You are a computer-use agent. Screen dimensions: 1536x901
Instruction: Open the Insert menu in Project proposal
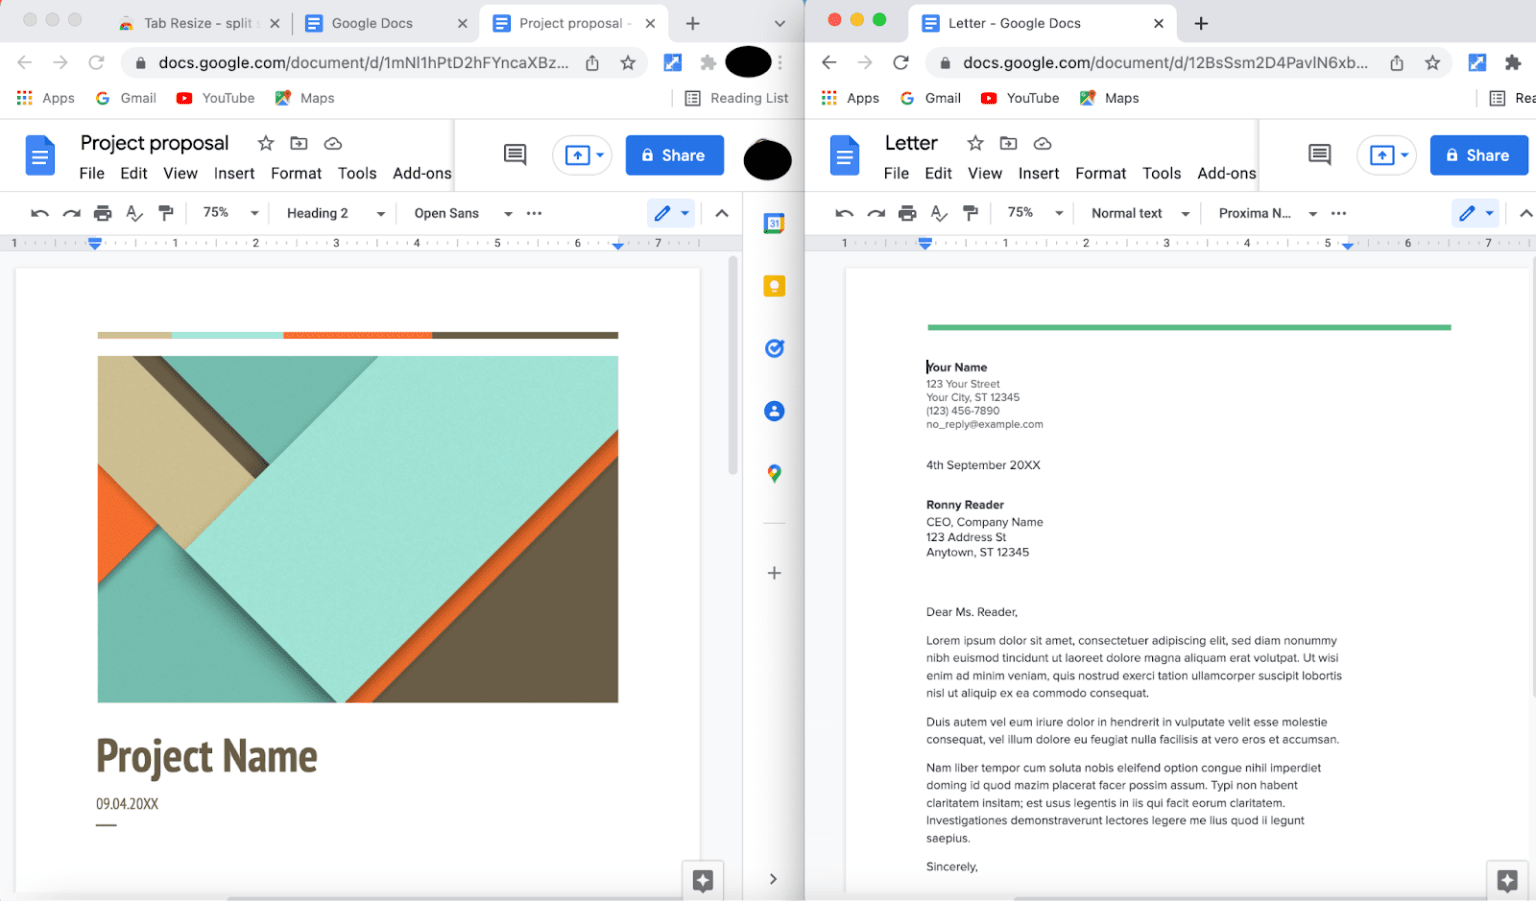pos(234,173)
